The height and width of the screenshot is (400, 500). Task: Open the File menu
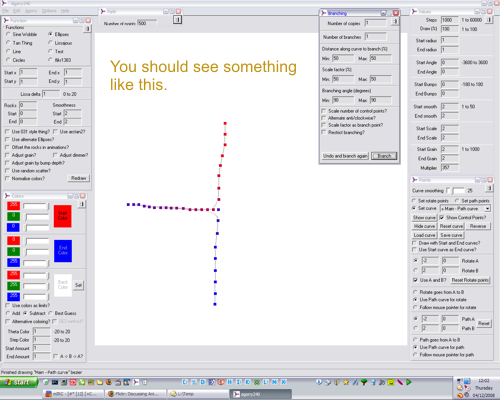[5, 11]
